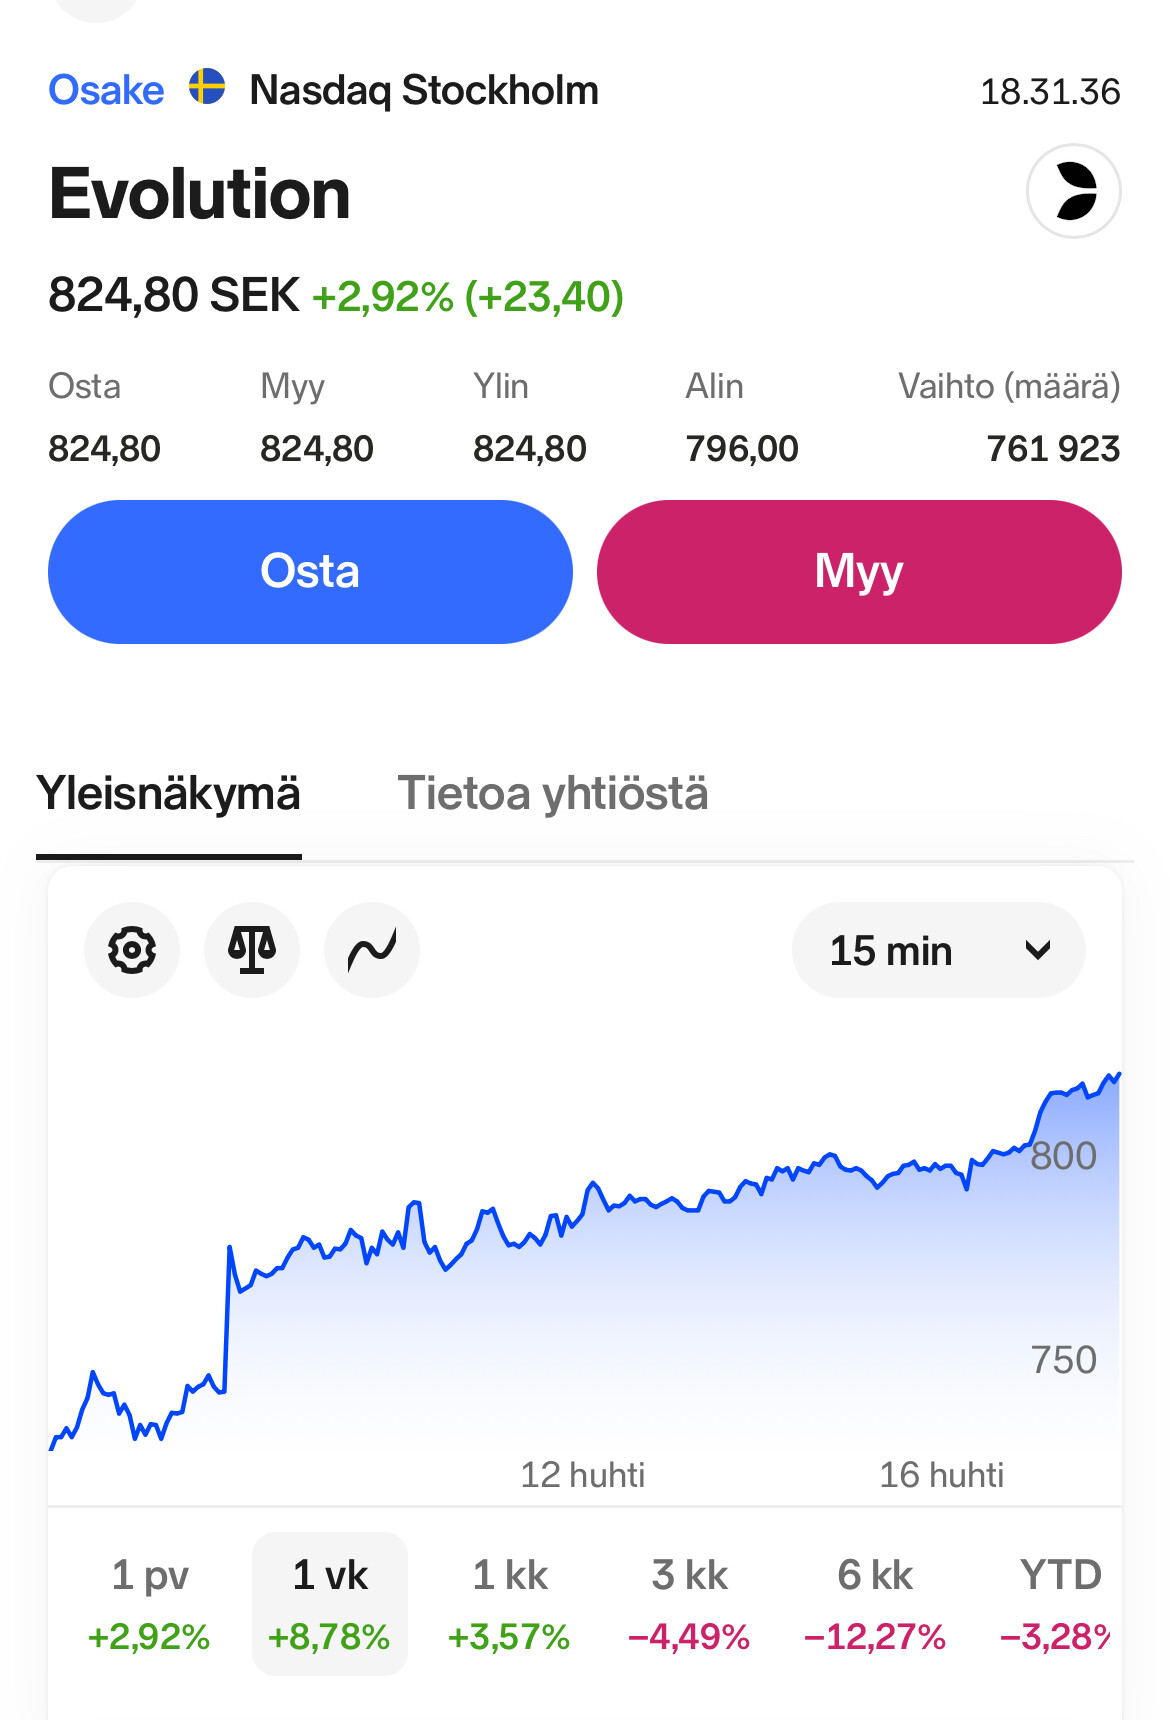Image resolution: width=1170 pixels, height=1720 pixels.
Task: Tap the chart line type icon
Action: point(372,950)
